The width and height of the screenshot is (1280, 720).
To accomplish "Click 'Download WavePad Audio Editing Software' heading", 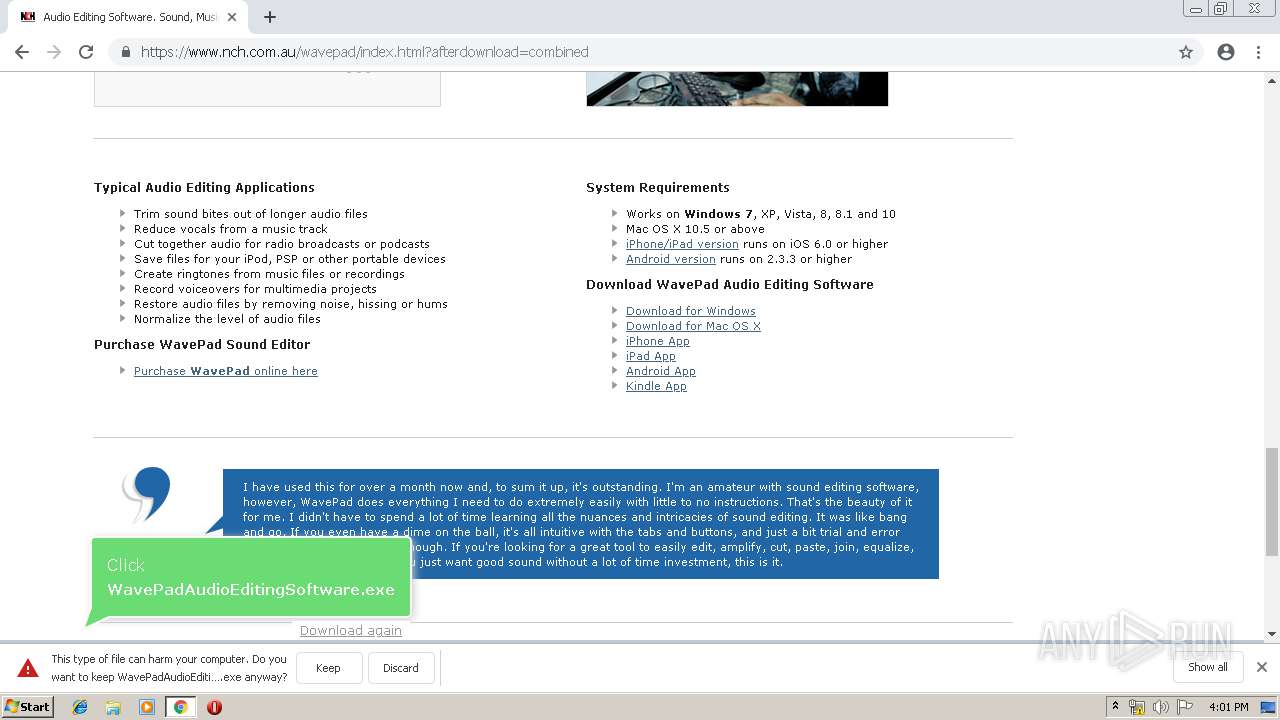I will [x=730, y=284].
